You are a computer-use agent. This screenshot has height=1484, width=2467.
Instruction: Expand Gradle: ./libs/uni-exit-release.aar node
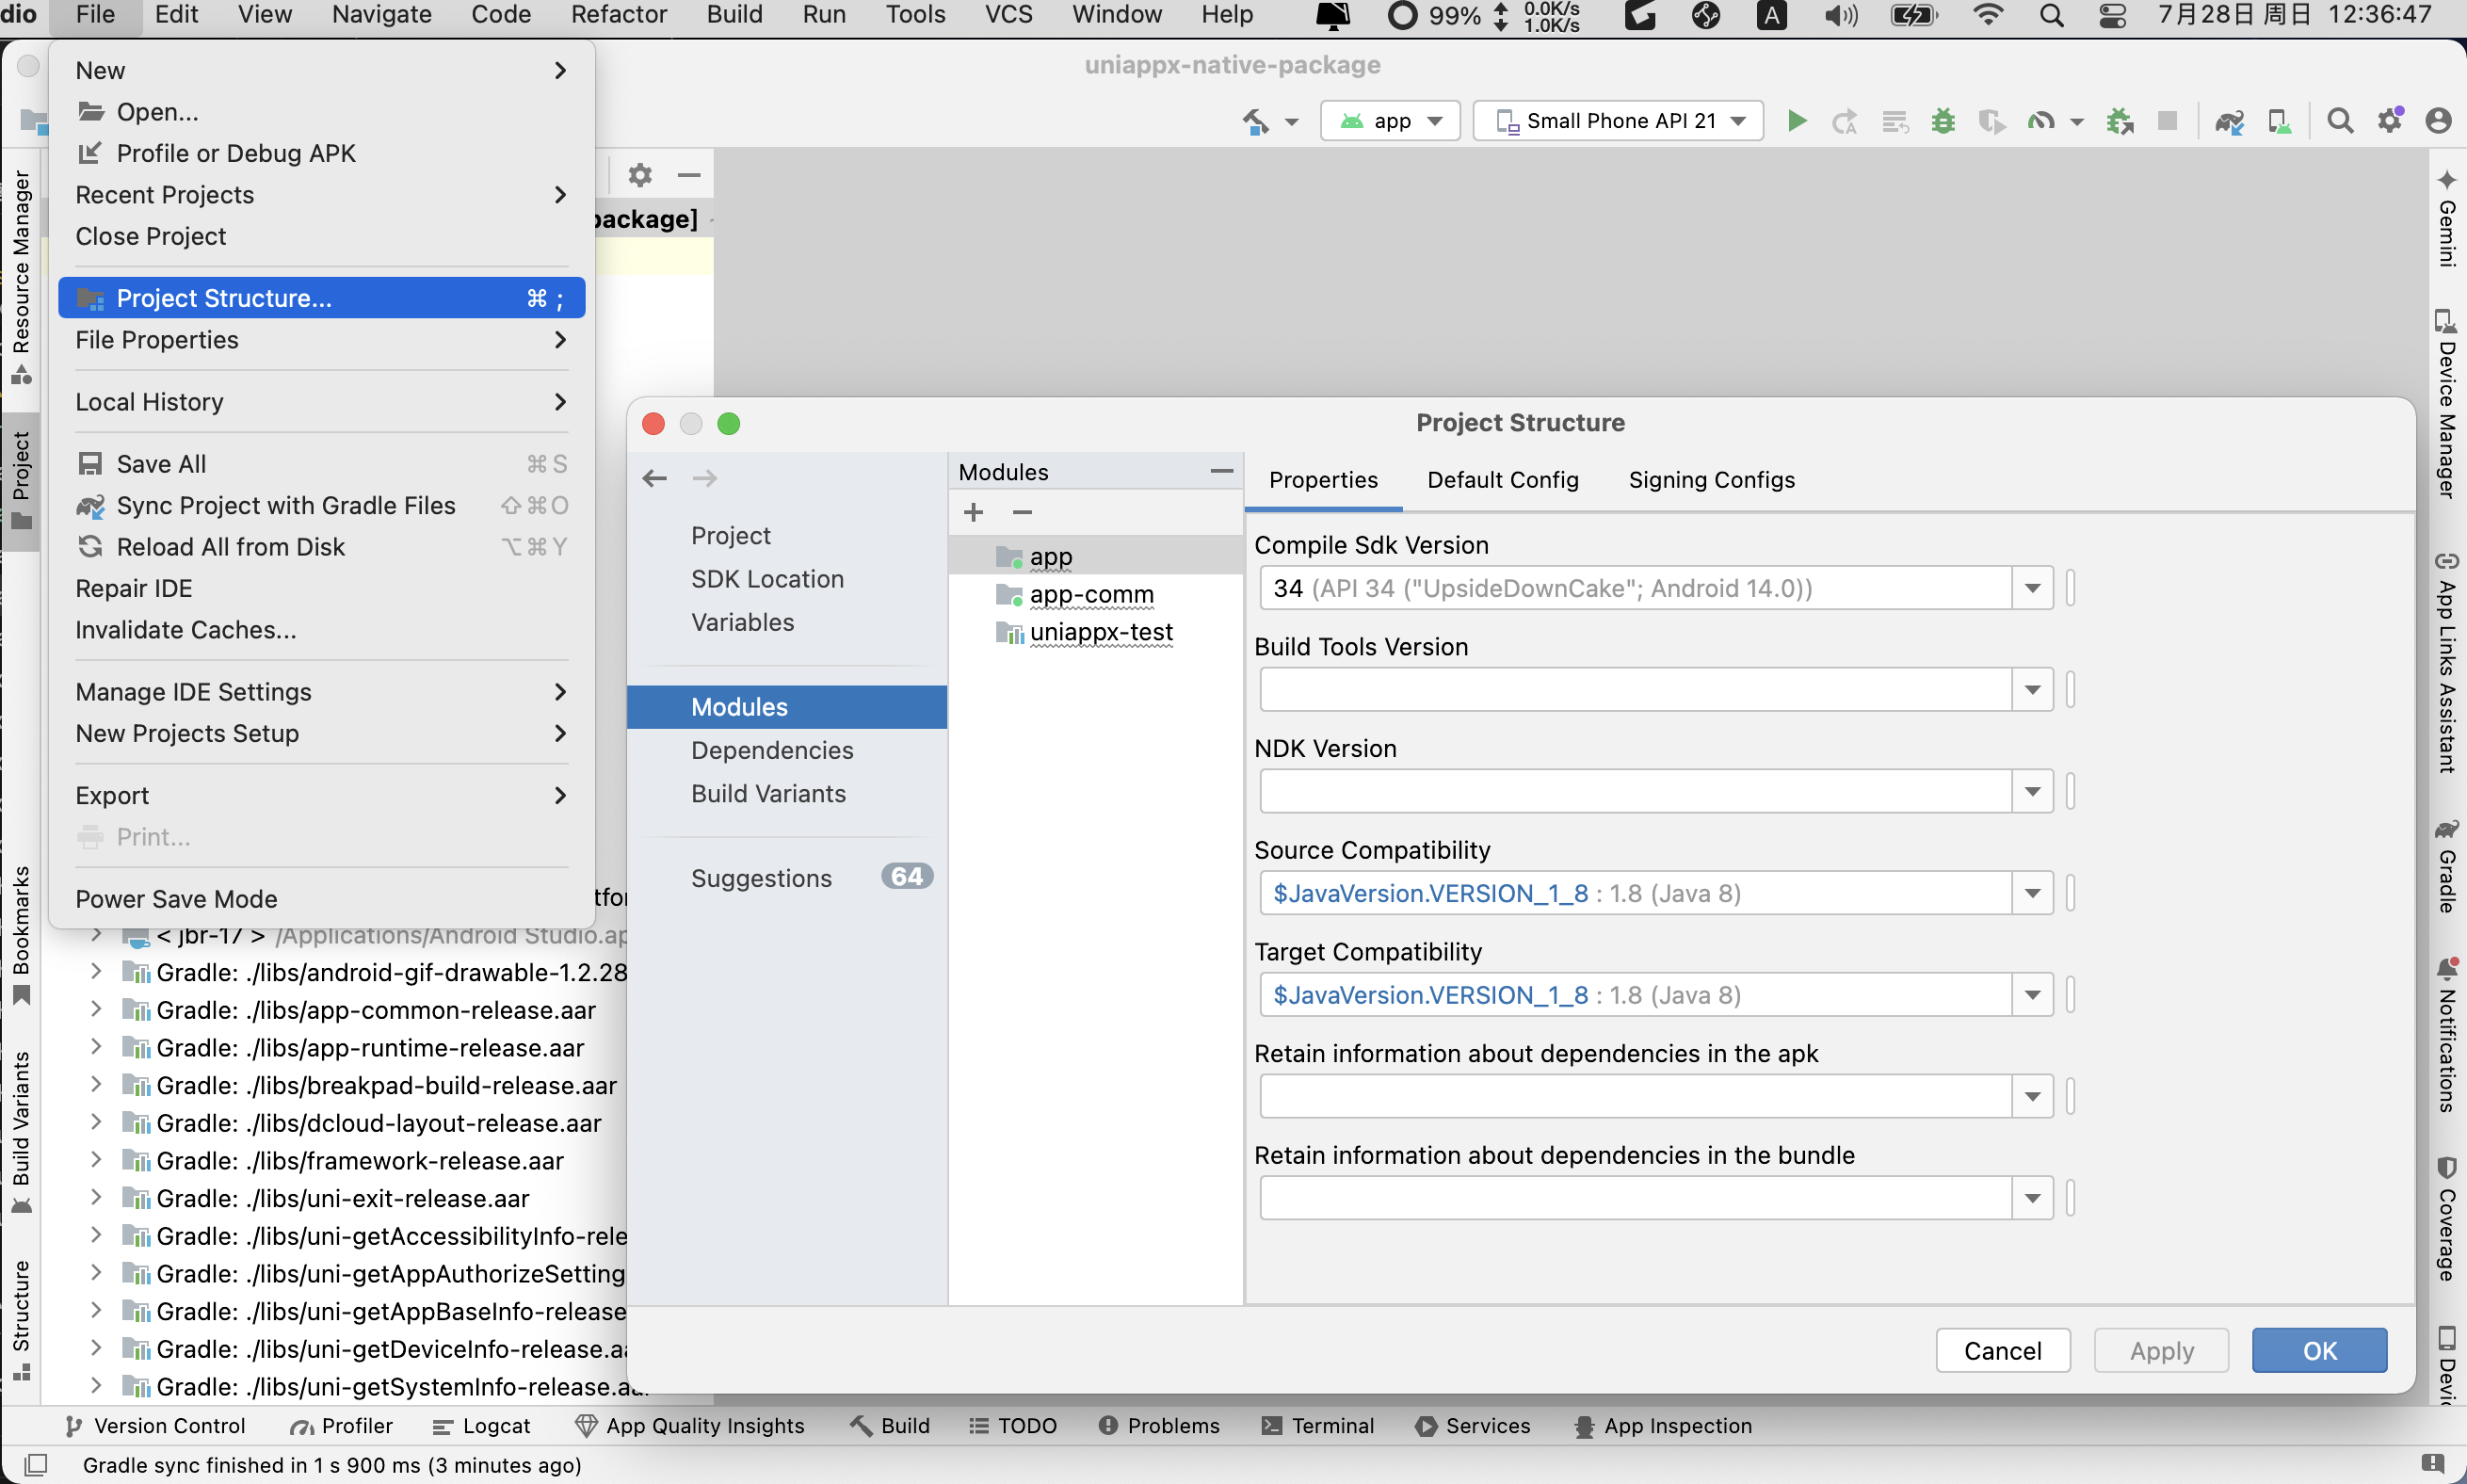pos(96,1198)
